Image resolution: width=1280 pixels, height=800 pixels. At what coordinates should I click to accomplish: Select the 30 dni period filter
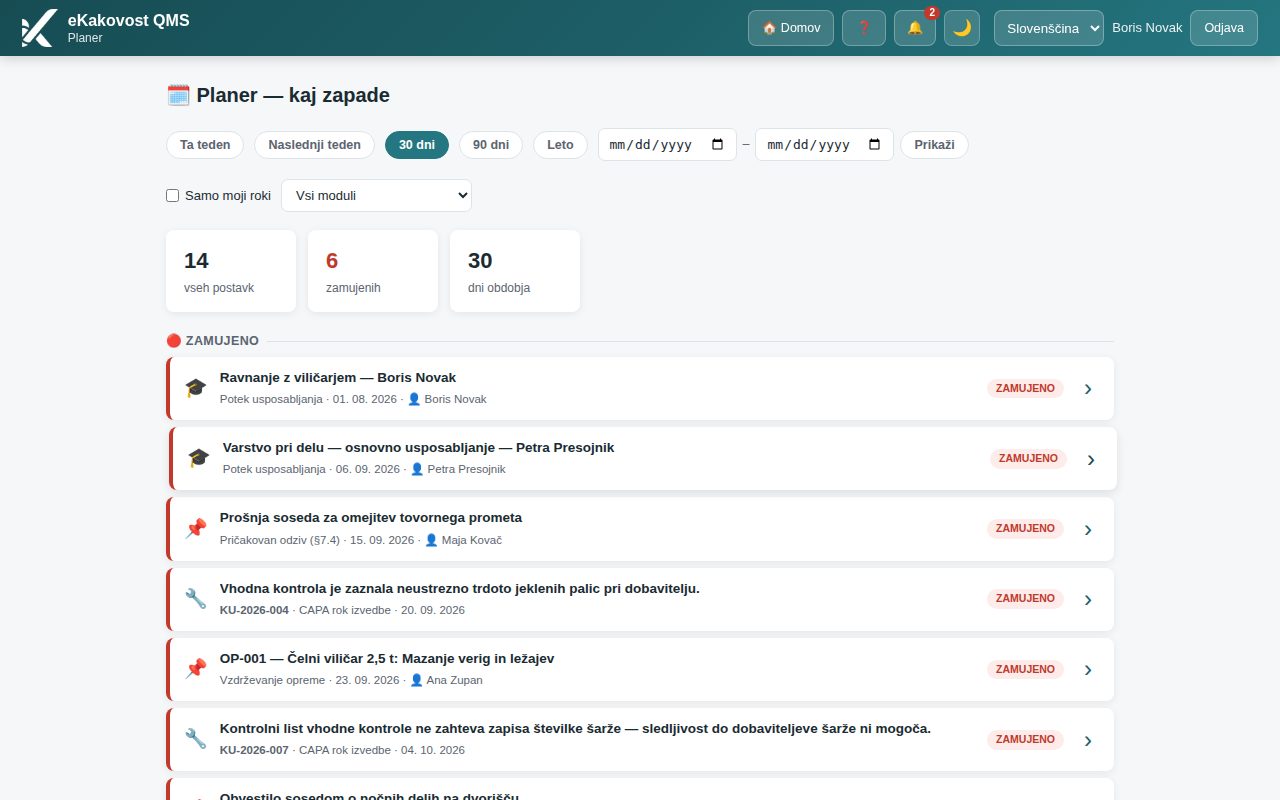coord(417,145)
